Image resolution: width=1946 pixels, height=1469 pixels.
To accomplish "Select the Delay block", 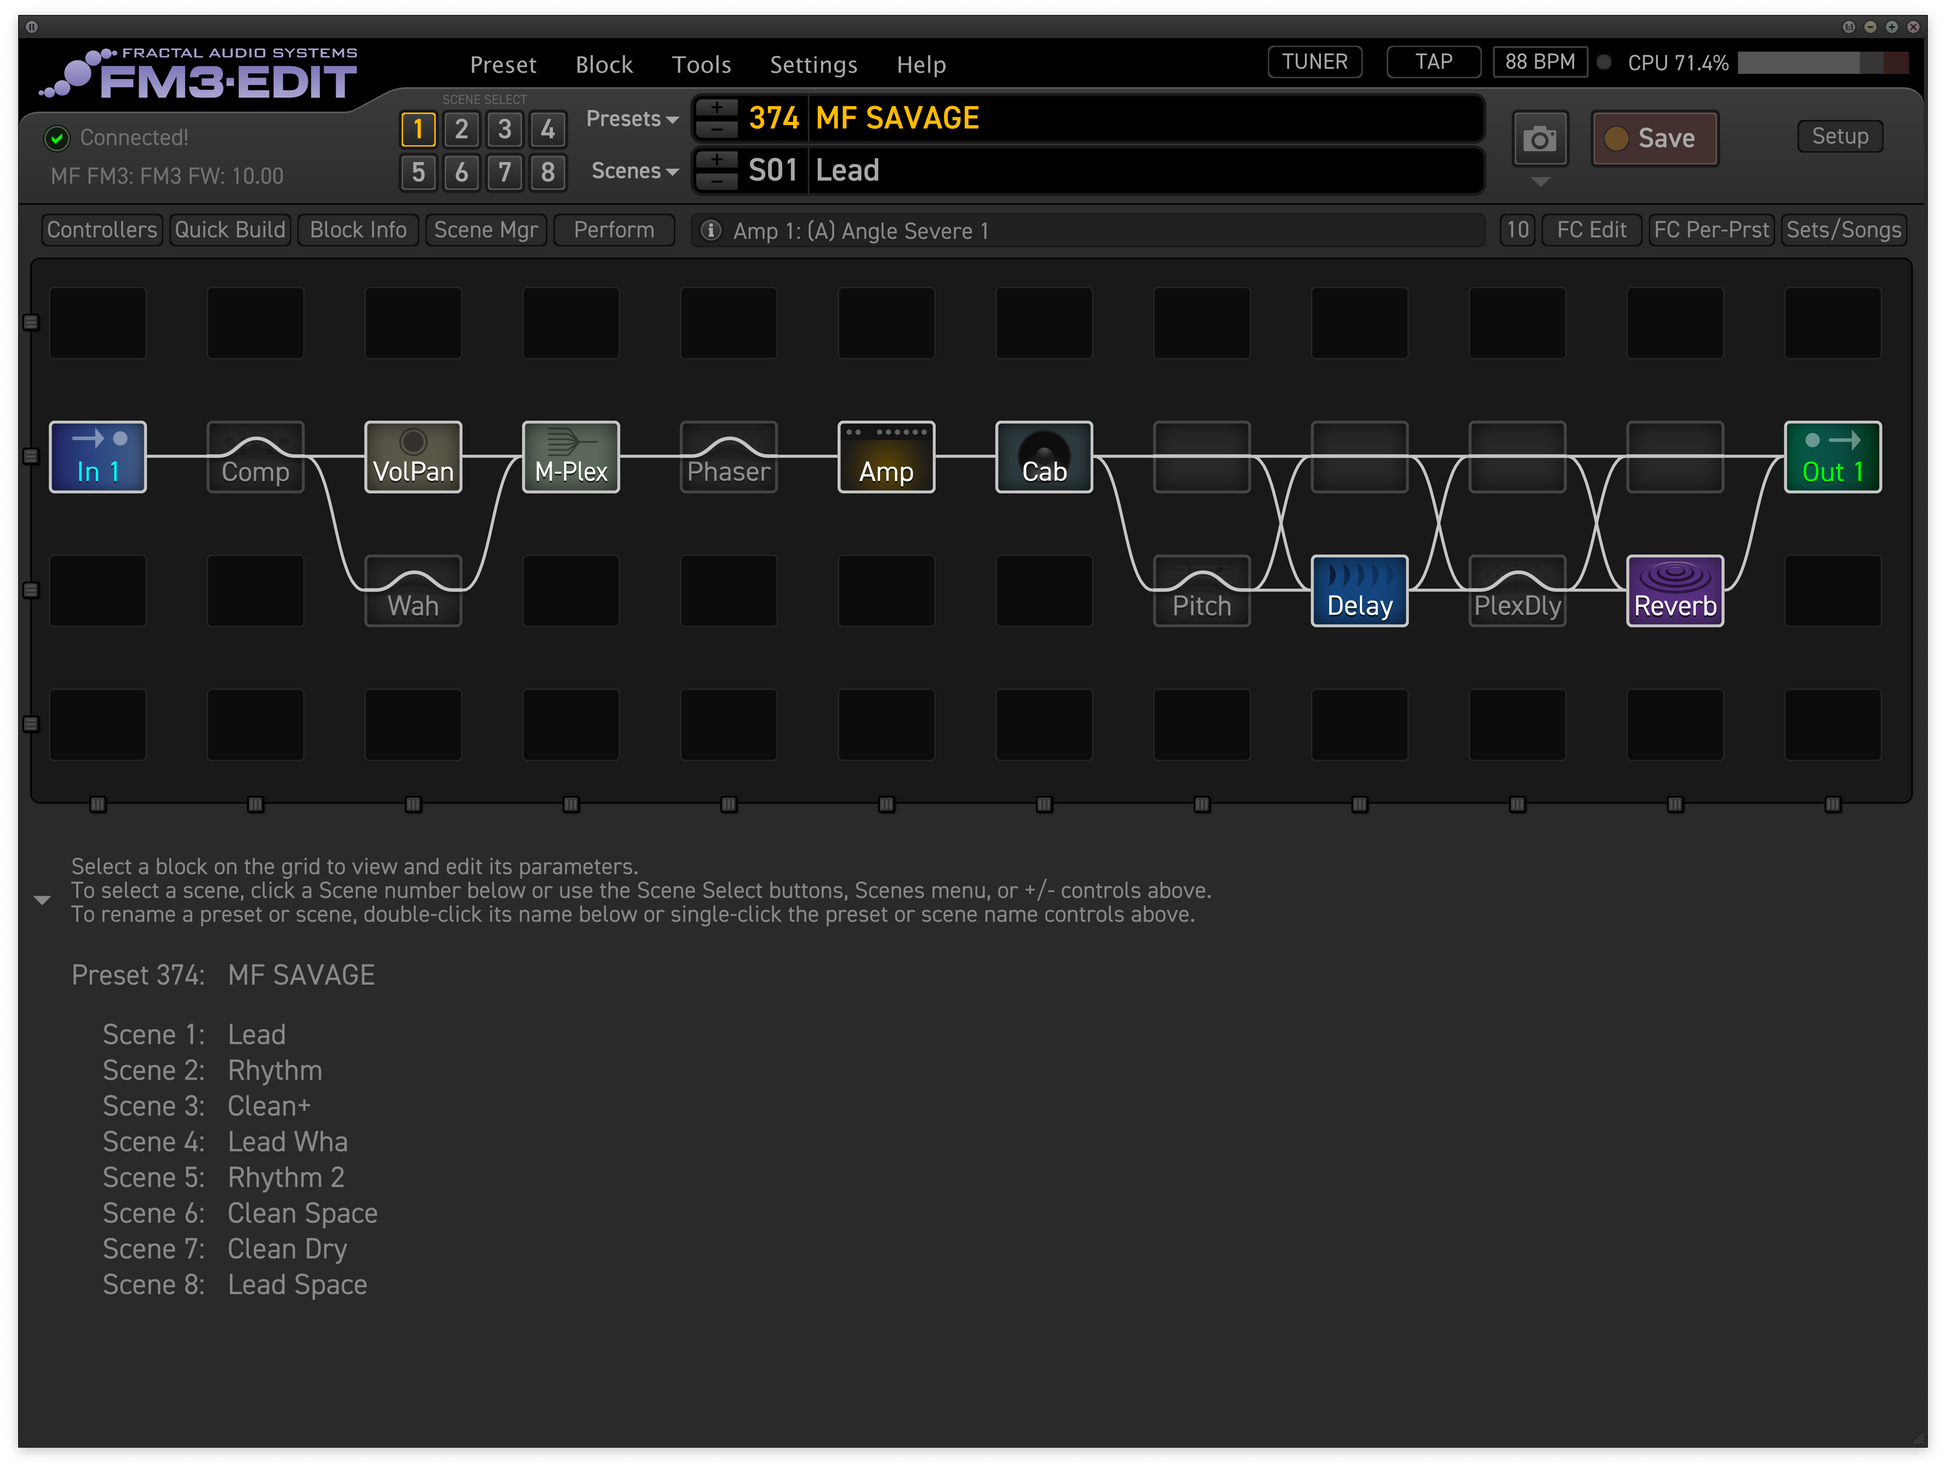I will [x=1359, y=591].
